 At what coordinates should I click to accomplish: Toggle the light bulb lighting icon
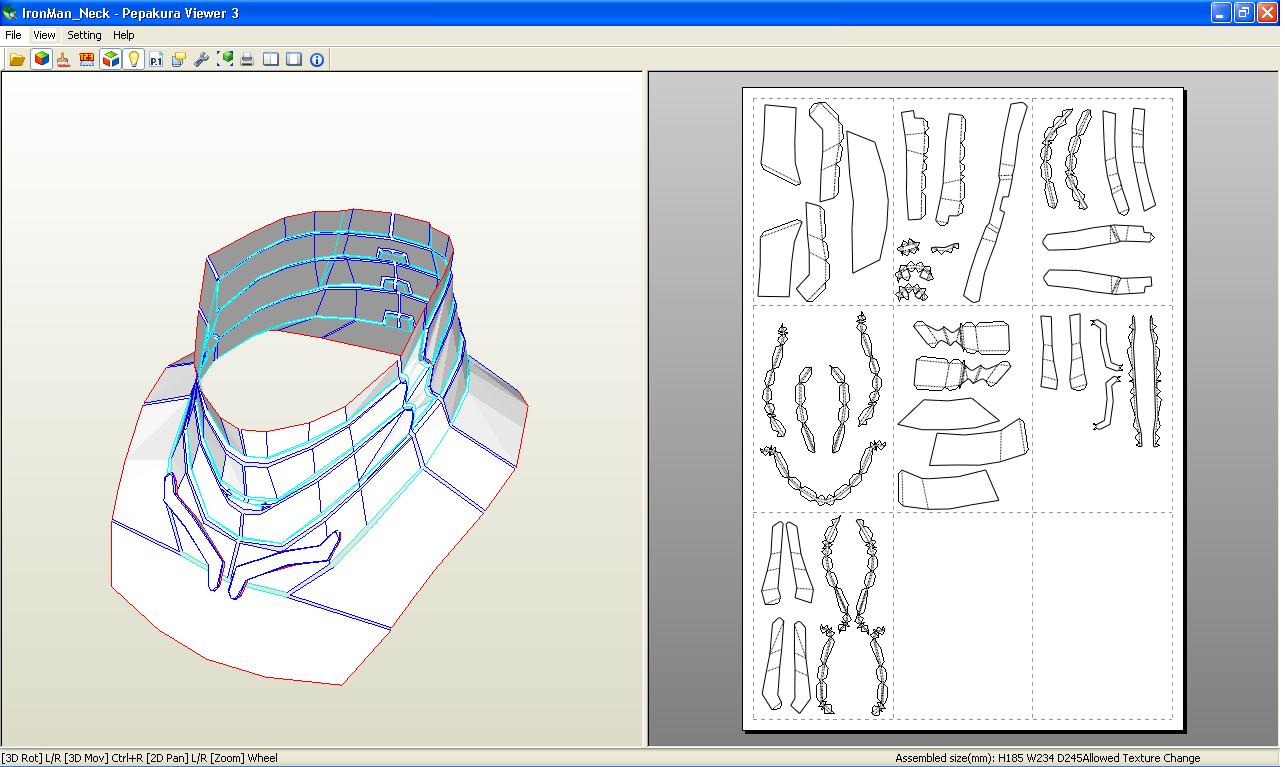click(x=133, y=59)
